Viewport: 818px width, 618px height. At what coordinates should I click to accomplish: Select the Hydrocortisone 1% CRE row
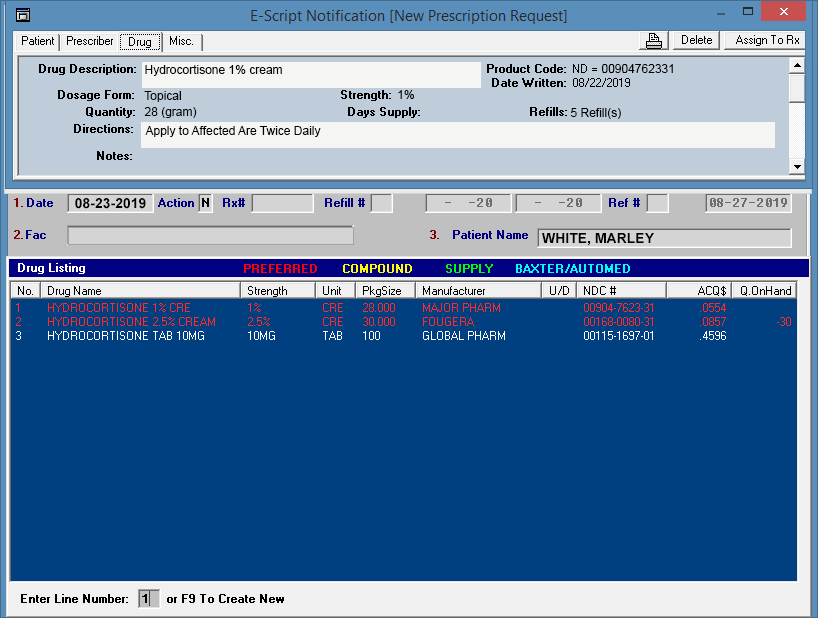coord(118,308)
